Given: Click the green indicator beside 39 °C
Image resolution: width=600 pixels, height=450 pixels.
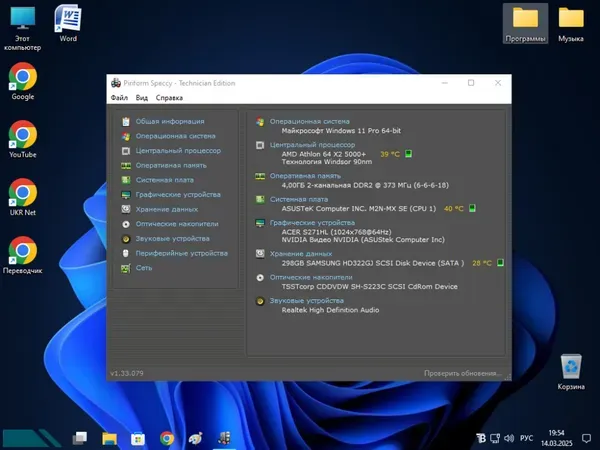Looking at the screenshot, I should point(409,154).
